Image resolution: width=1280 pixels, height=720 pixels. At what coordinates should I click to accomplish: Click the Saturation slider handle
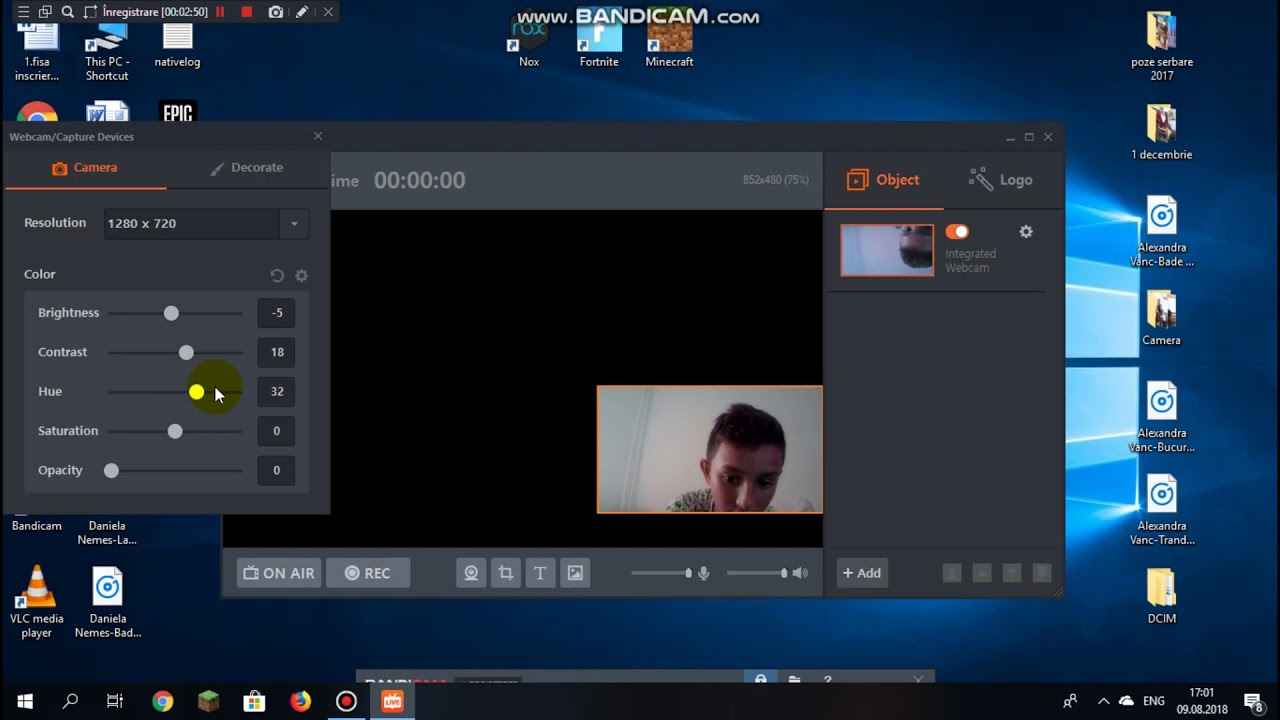pyautogui.click(x=175, y=431)
